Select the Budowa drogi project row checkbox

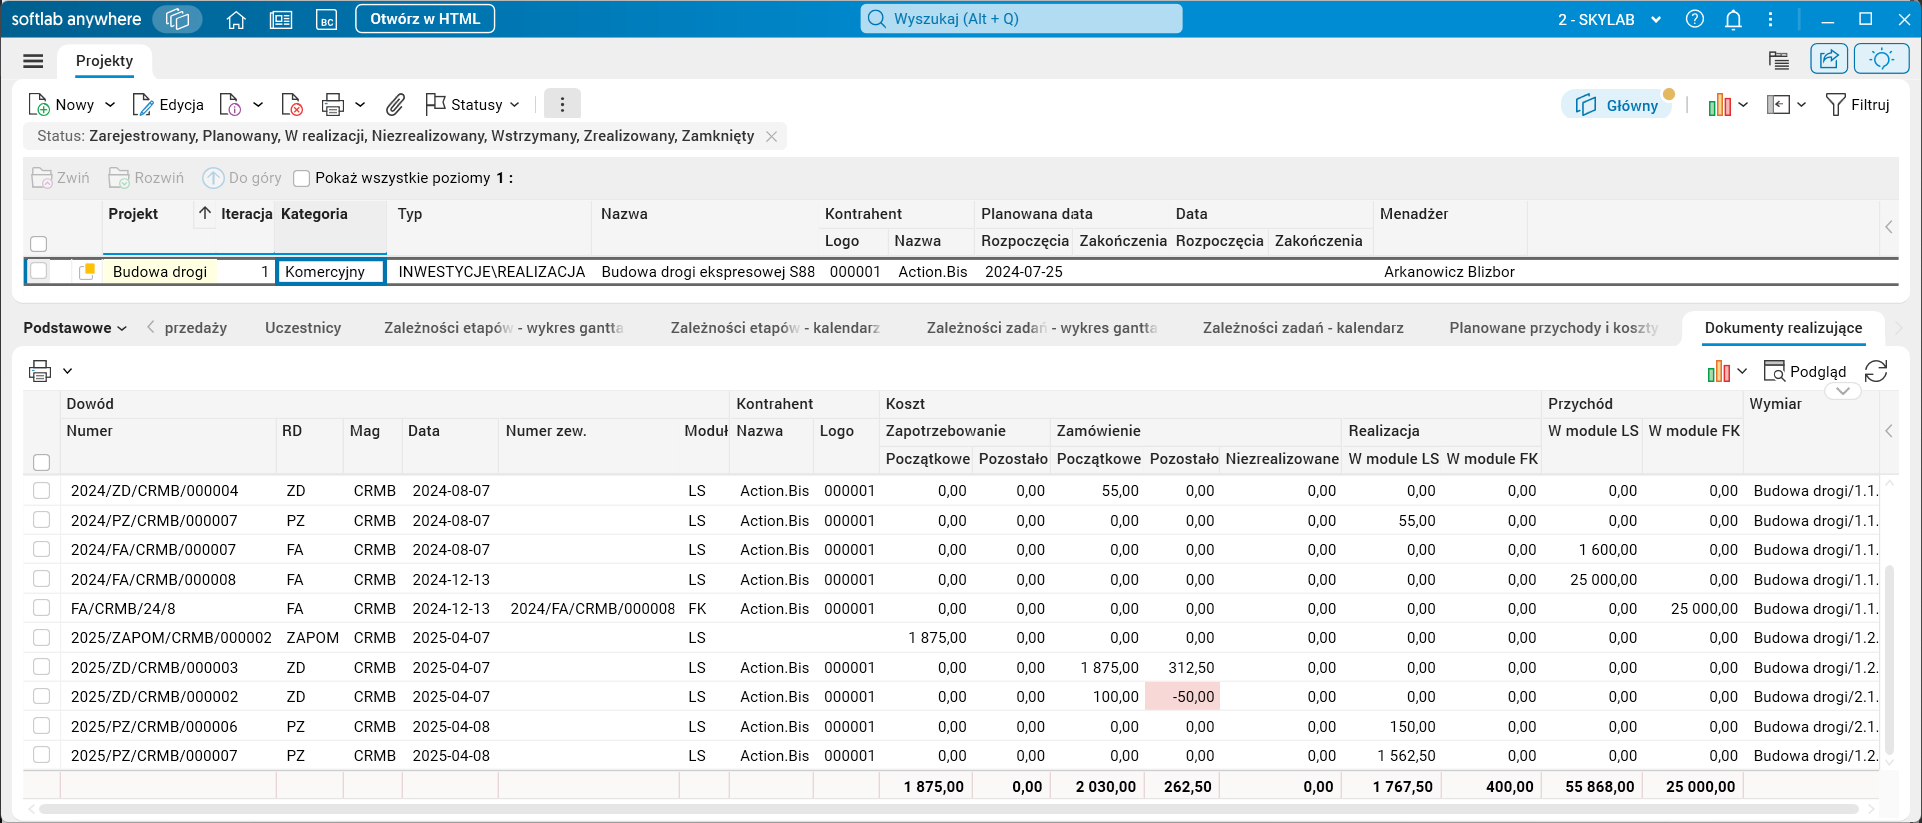(x=38, y=271)
